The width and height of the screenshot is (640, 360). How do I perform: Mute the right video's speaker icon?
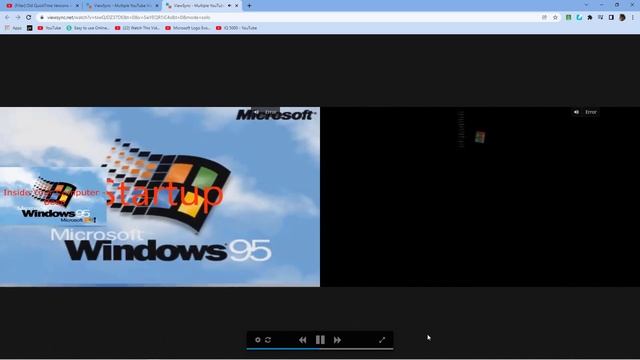click(x=576, y=112)
